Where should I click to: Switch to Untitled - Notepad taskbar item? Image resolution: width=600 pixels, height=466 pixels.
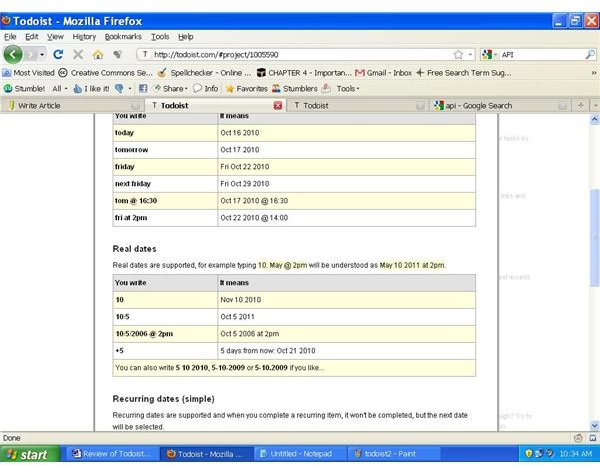[300, 454]
